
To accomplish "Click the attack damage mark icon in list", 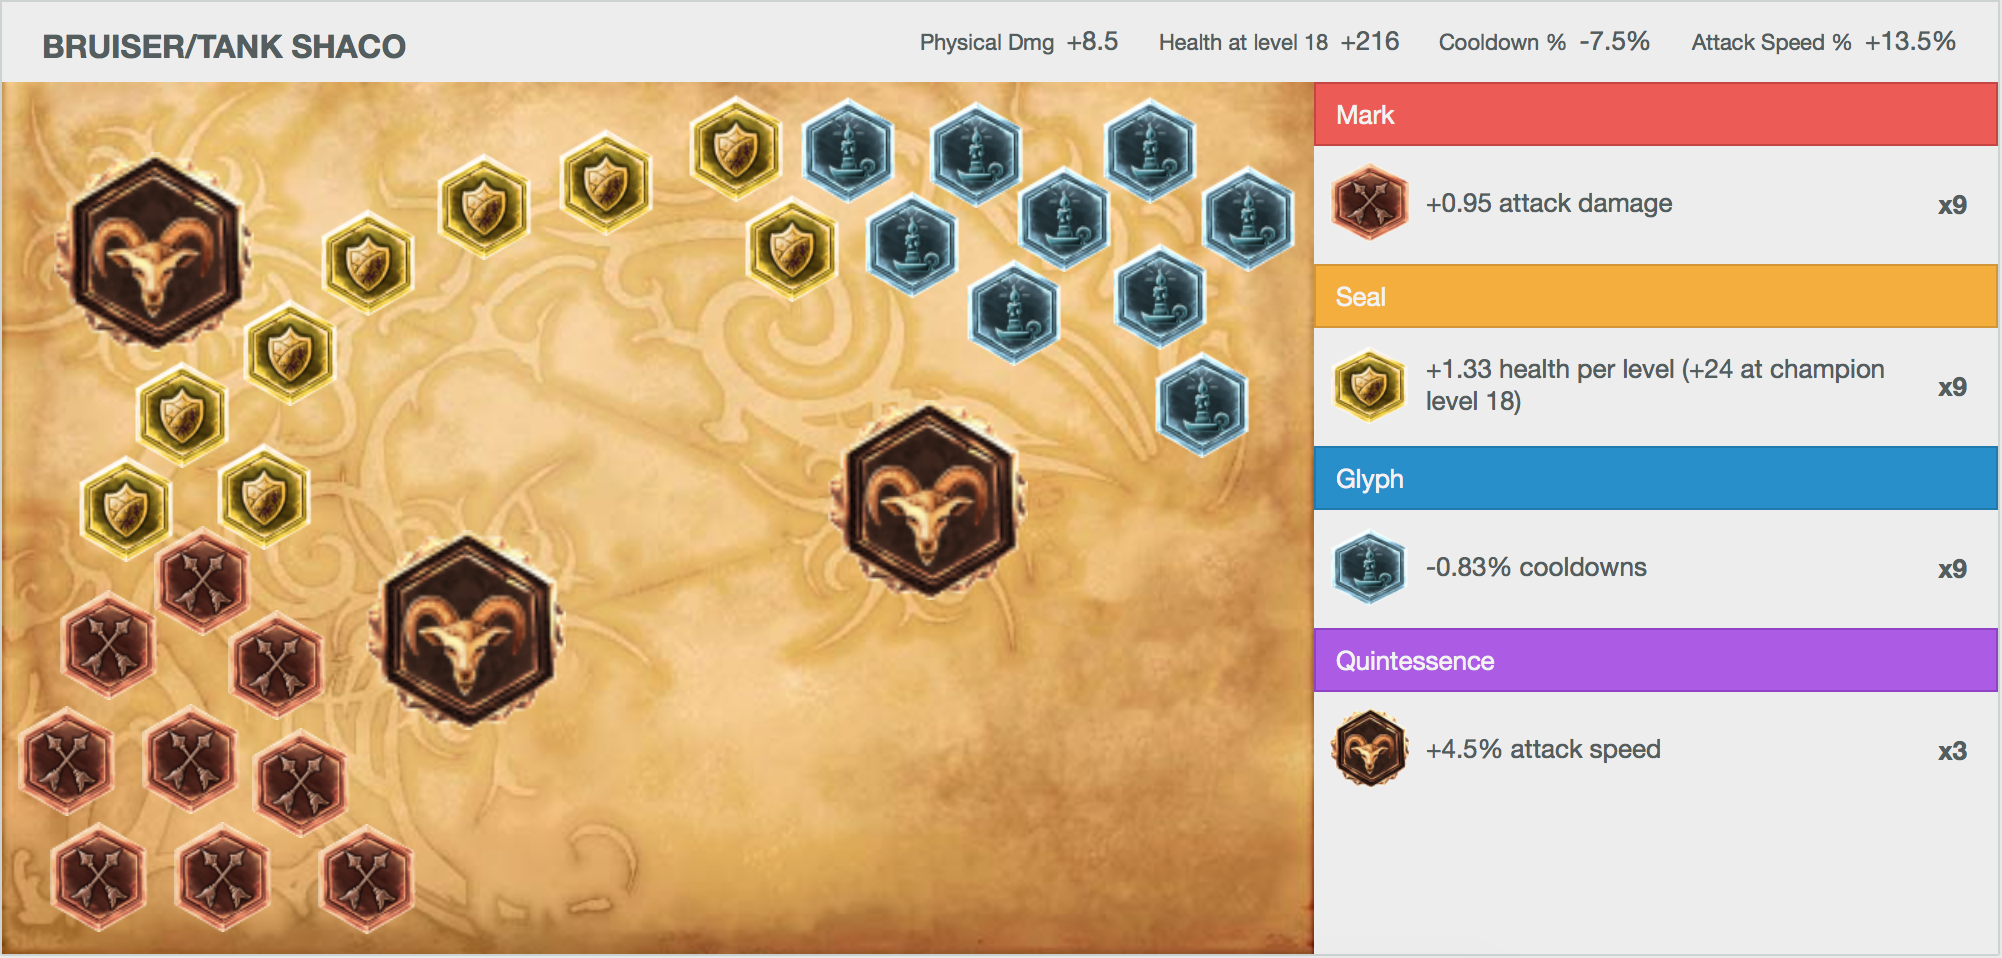I will 1370,203.
